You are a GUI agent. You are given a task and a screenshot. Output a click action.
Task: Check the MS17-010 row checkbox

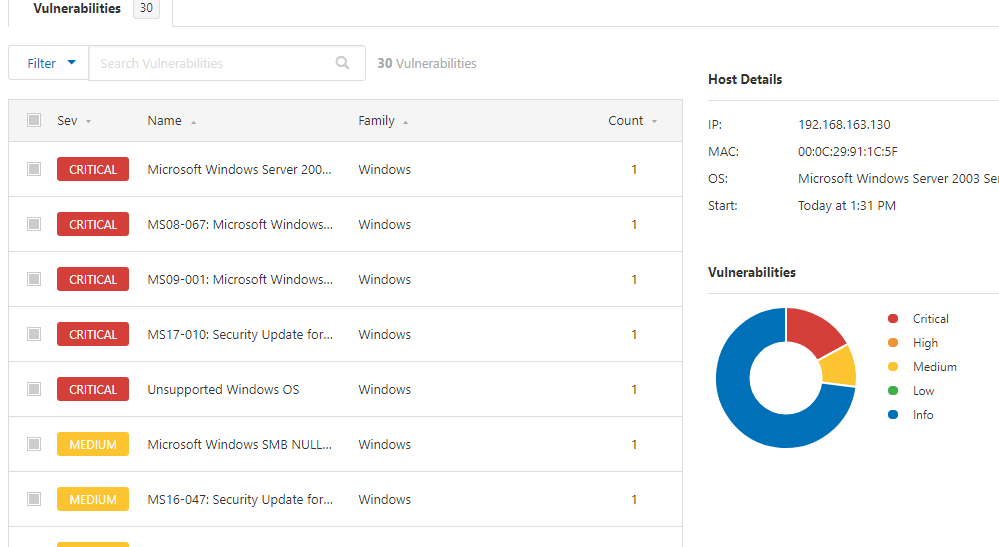click(34, 334)
